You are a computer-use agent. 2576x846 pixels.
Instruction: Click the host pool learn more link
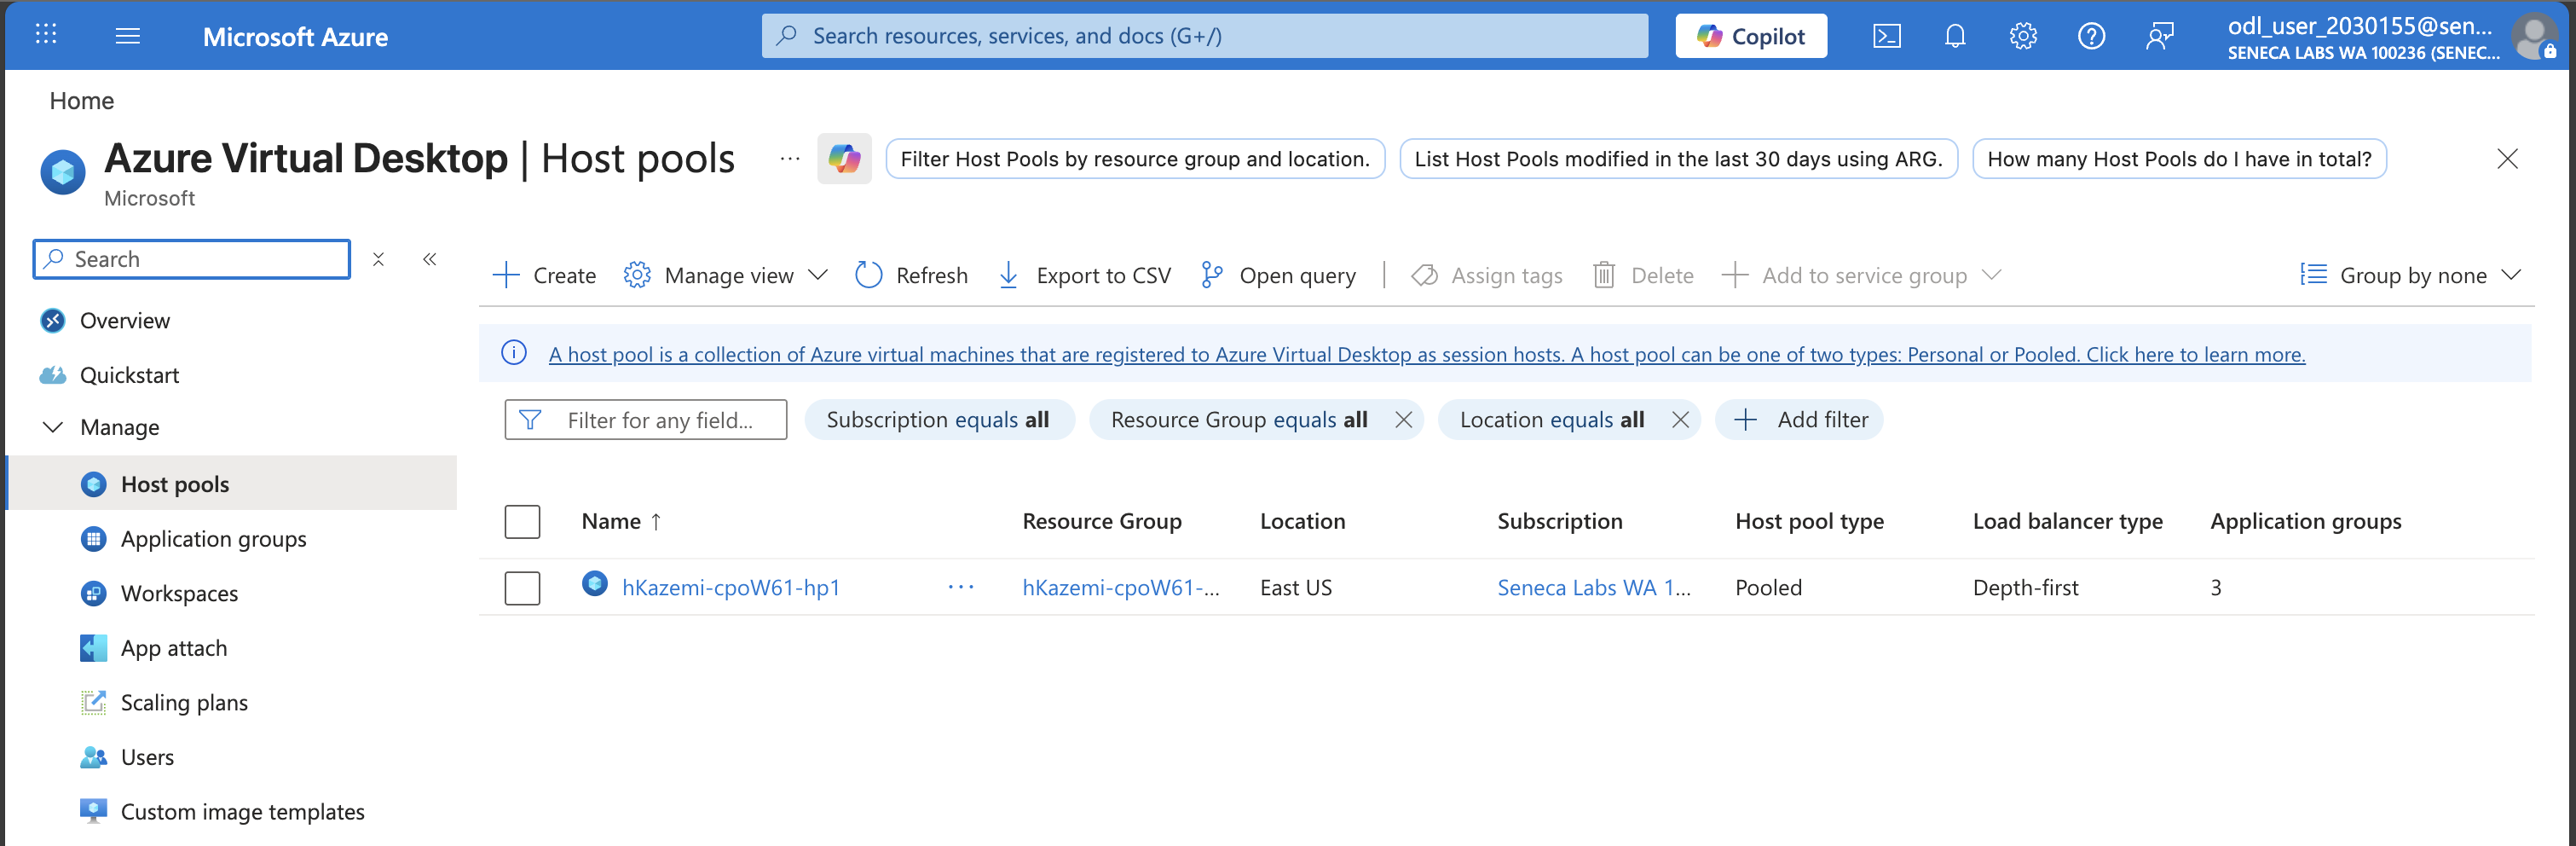pyautogui.click(x=1427, y=354)
